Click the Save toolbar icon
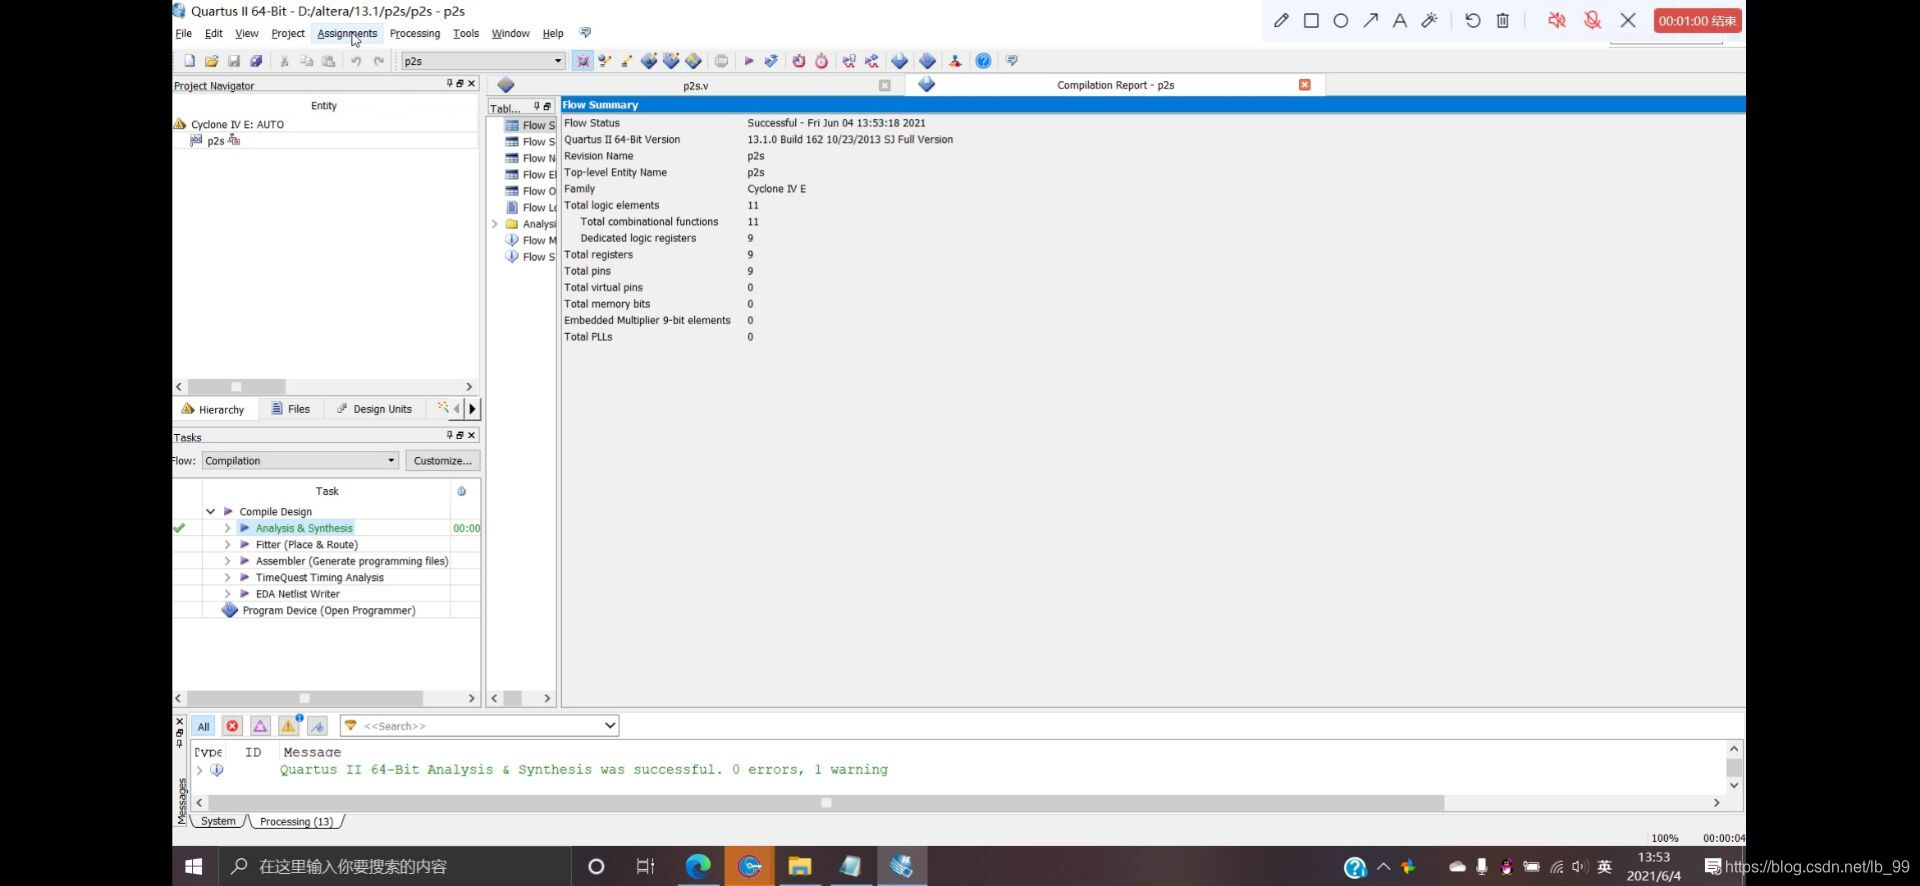Image resolution: width=1920 pixels, height=886 pixels. click(234, 61)
